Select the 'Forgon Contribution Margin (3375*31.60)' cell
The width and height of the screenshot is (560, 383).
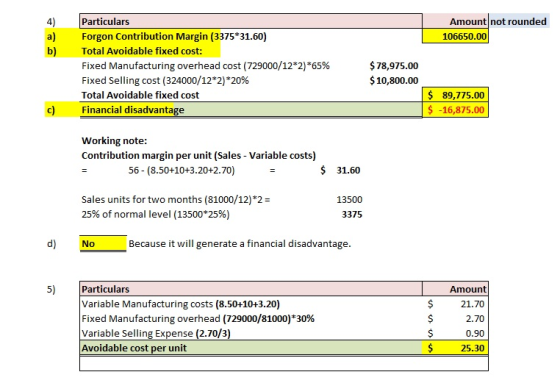(174, 36)
